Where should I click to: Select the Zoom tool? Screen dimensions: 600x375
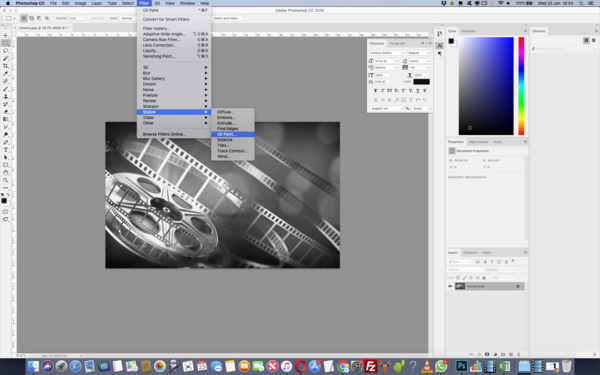(6, 180)
